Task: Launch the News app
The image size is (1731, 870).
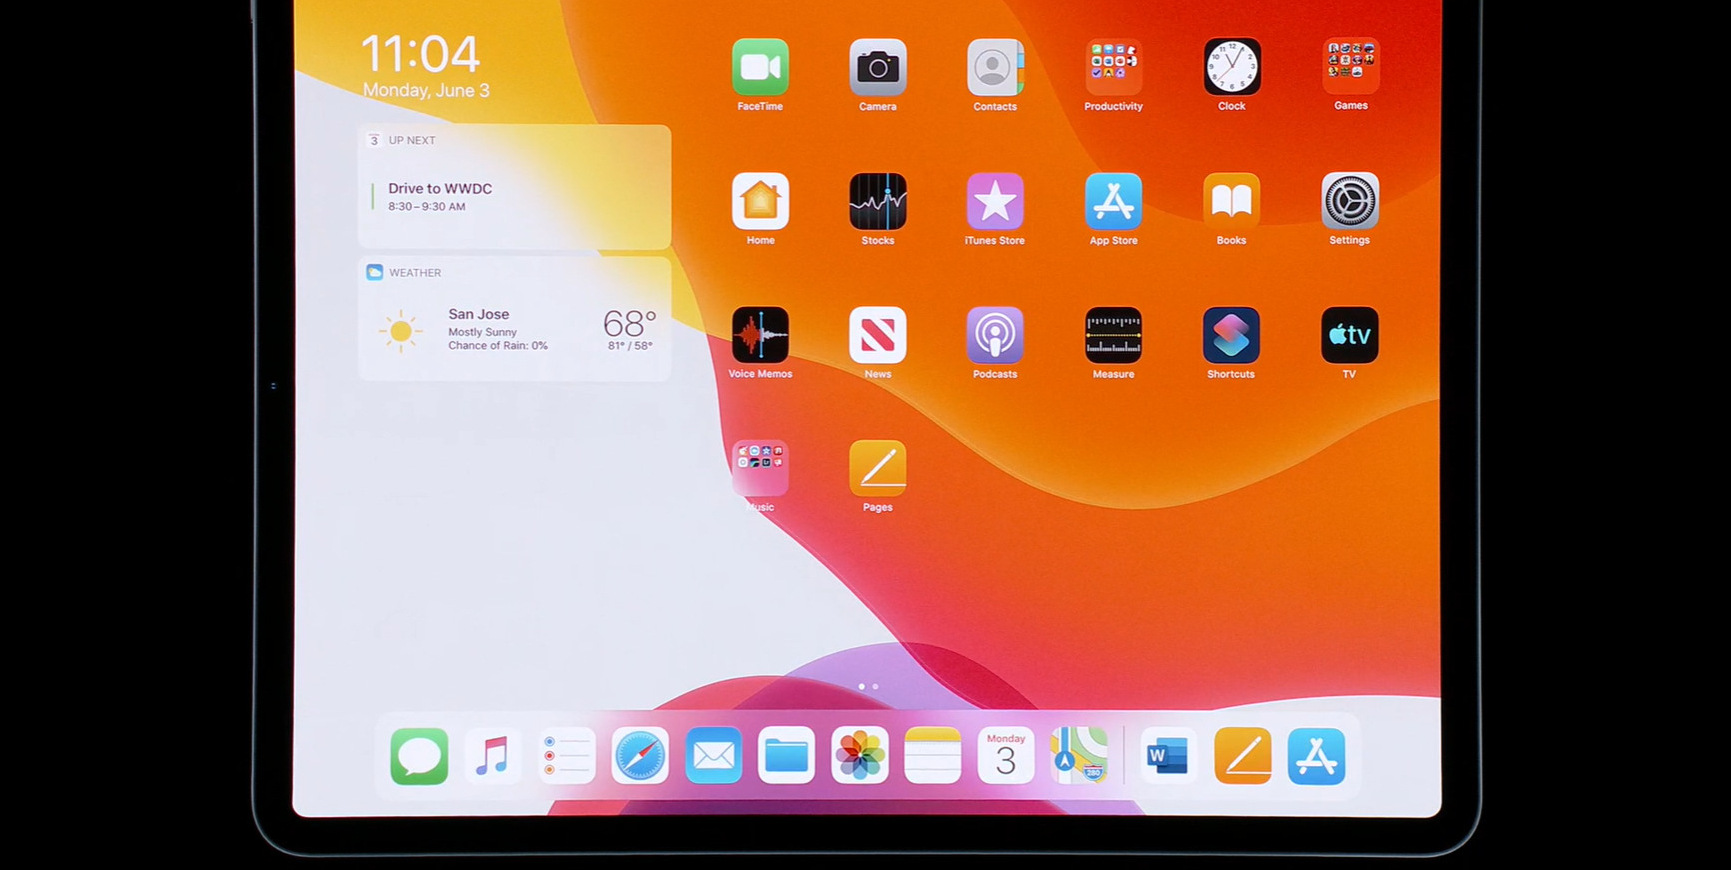Action: coord(878,335)
